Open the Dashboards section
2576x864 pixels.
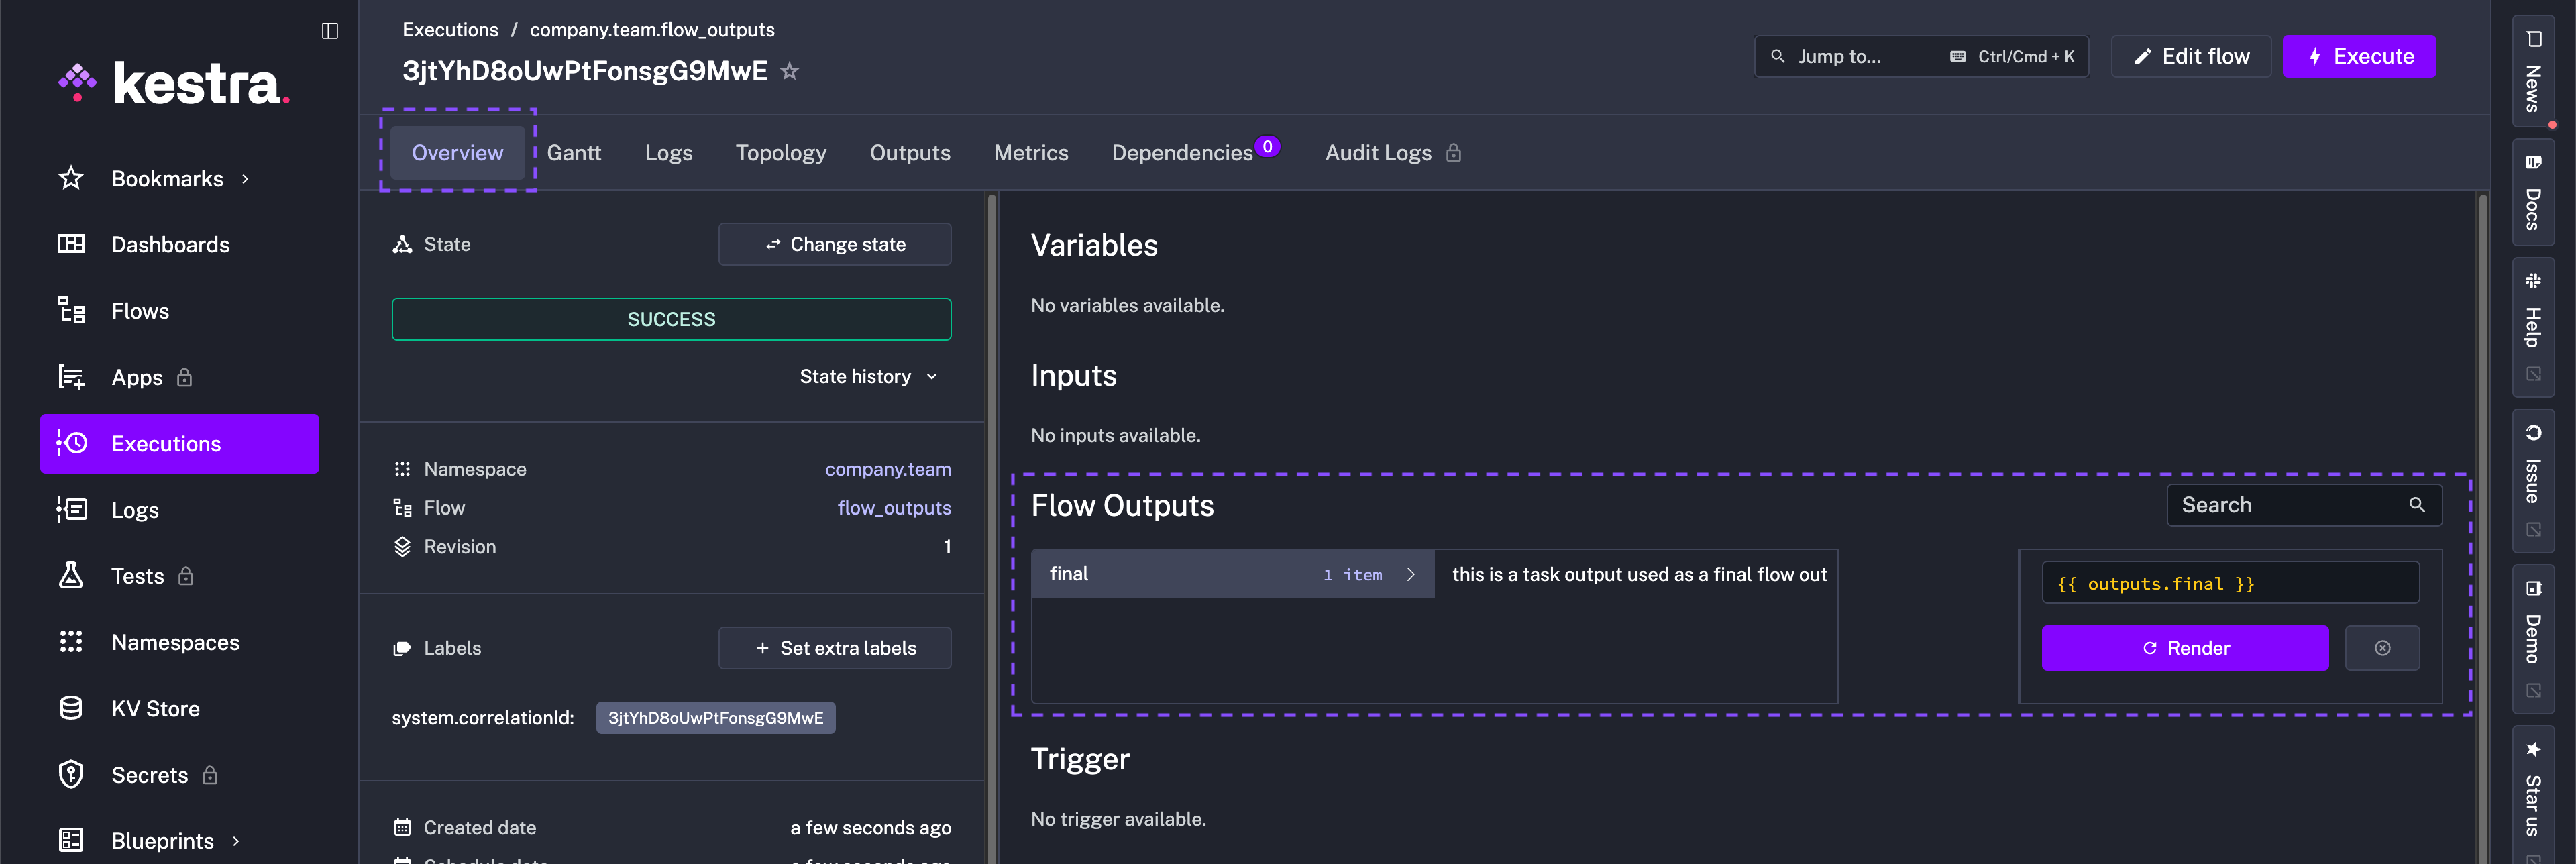click(x=170, y=244)
